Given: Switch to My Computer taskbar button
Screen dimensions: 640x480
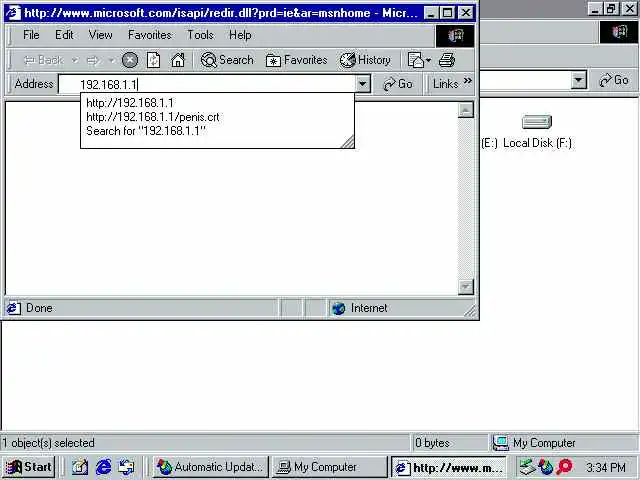Looking at the screenshot, I should [x=329, y=467].
